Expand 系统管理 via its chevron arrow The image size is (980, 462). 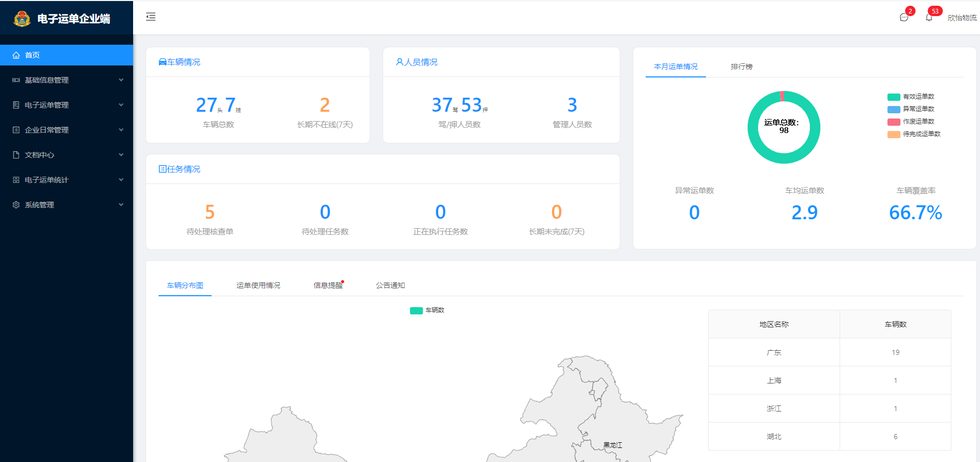(121, 204)
